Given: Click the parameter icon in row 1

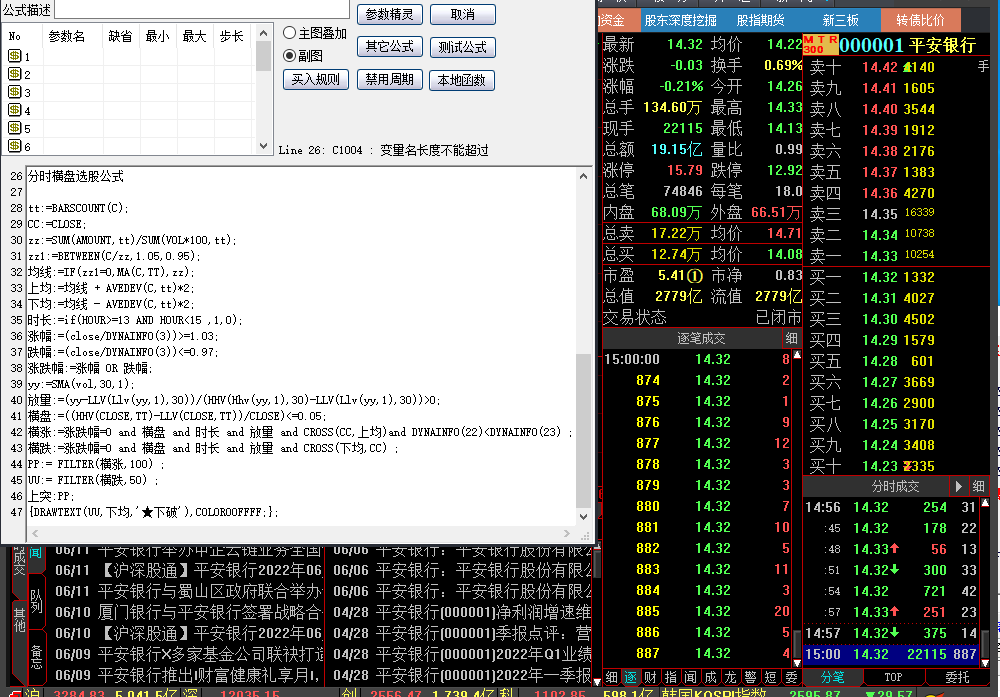Looking at the screenshot, I should point(15,55).
